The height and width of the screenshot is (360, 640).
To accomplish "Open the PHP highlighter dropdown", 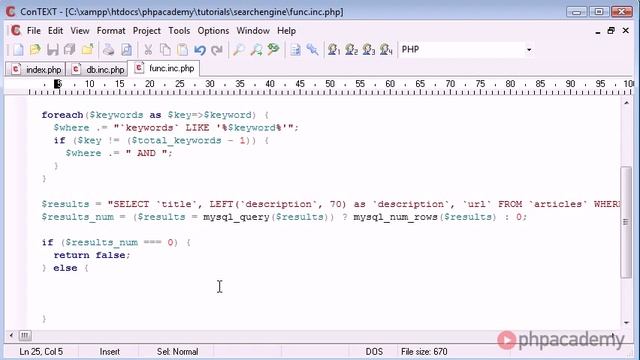I will click(529, 50).
